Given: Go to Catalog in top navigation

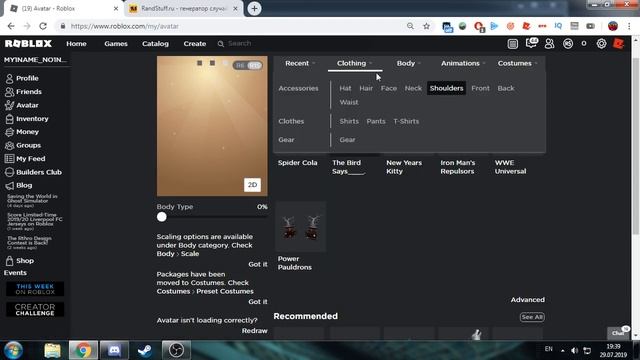Looking at the screenshot, I should [155, 44].
